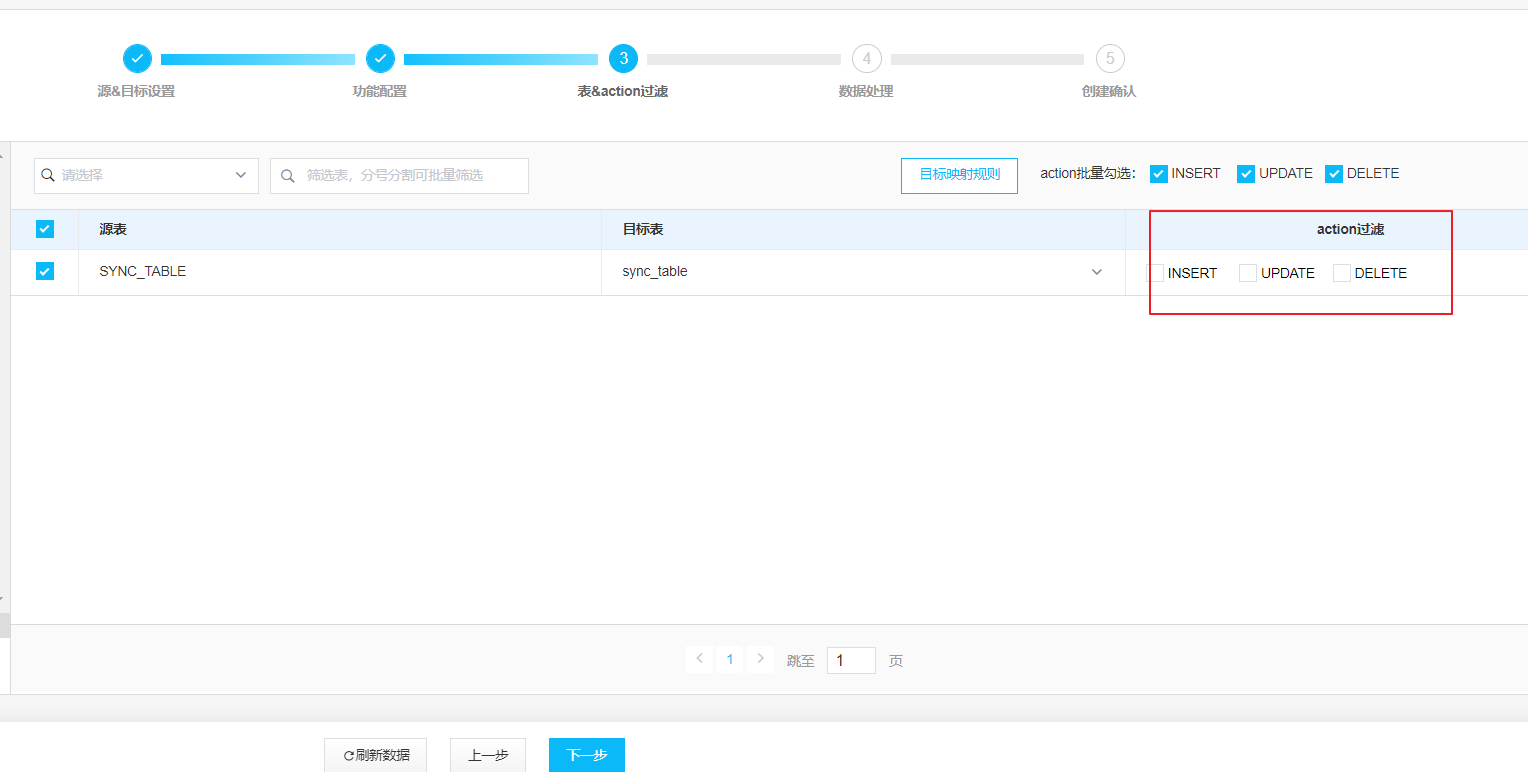
Task: Click the 数据处理 step label
Action: tap(866, 92)
